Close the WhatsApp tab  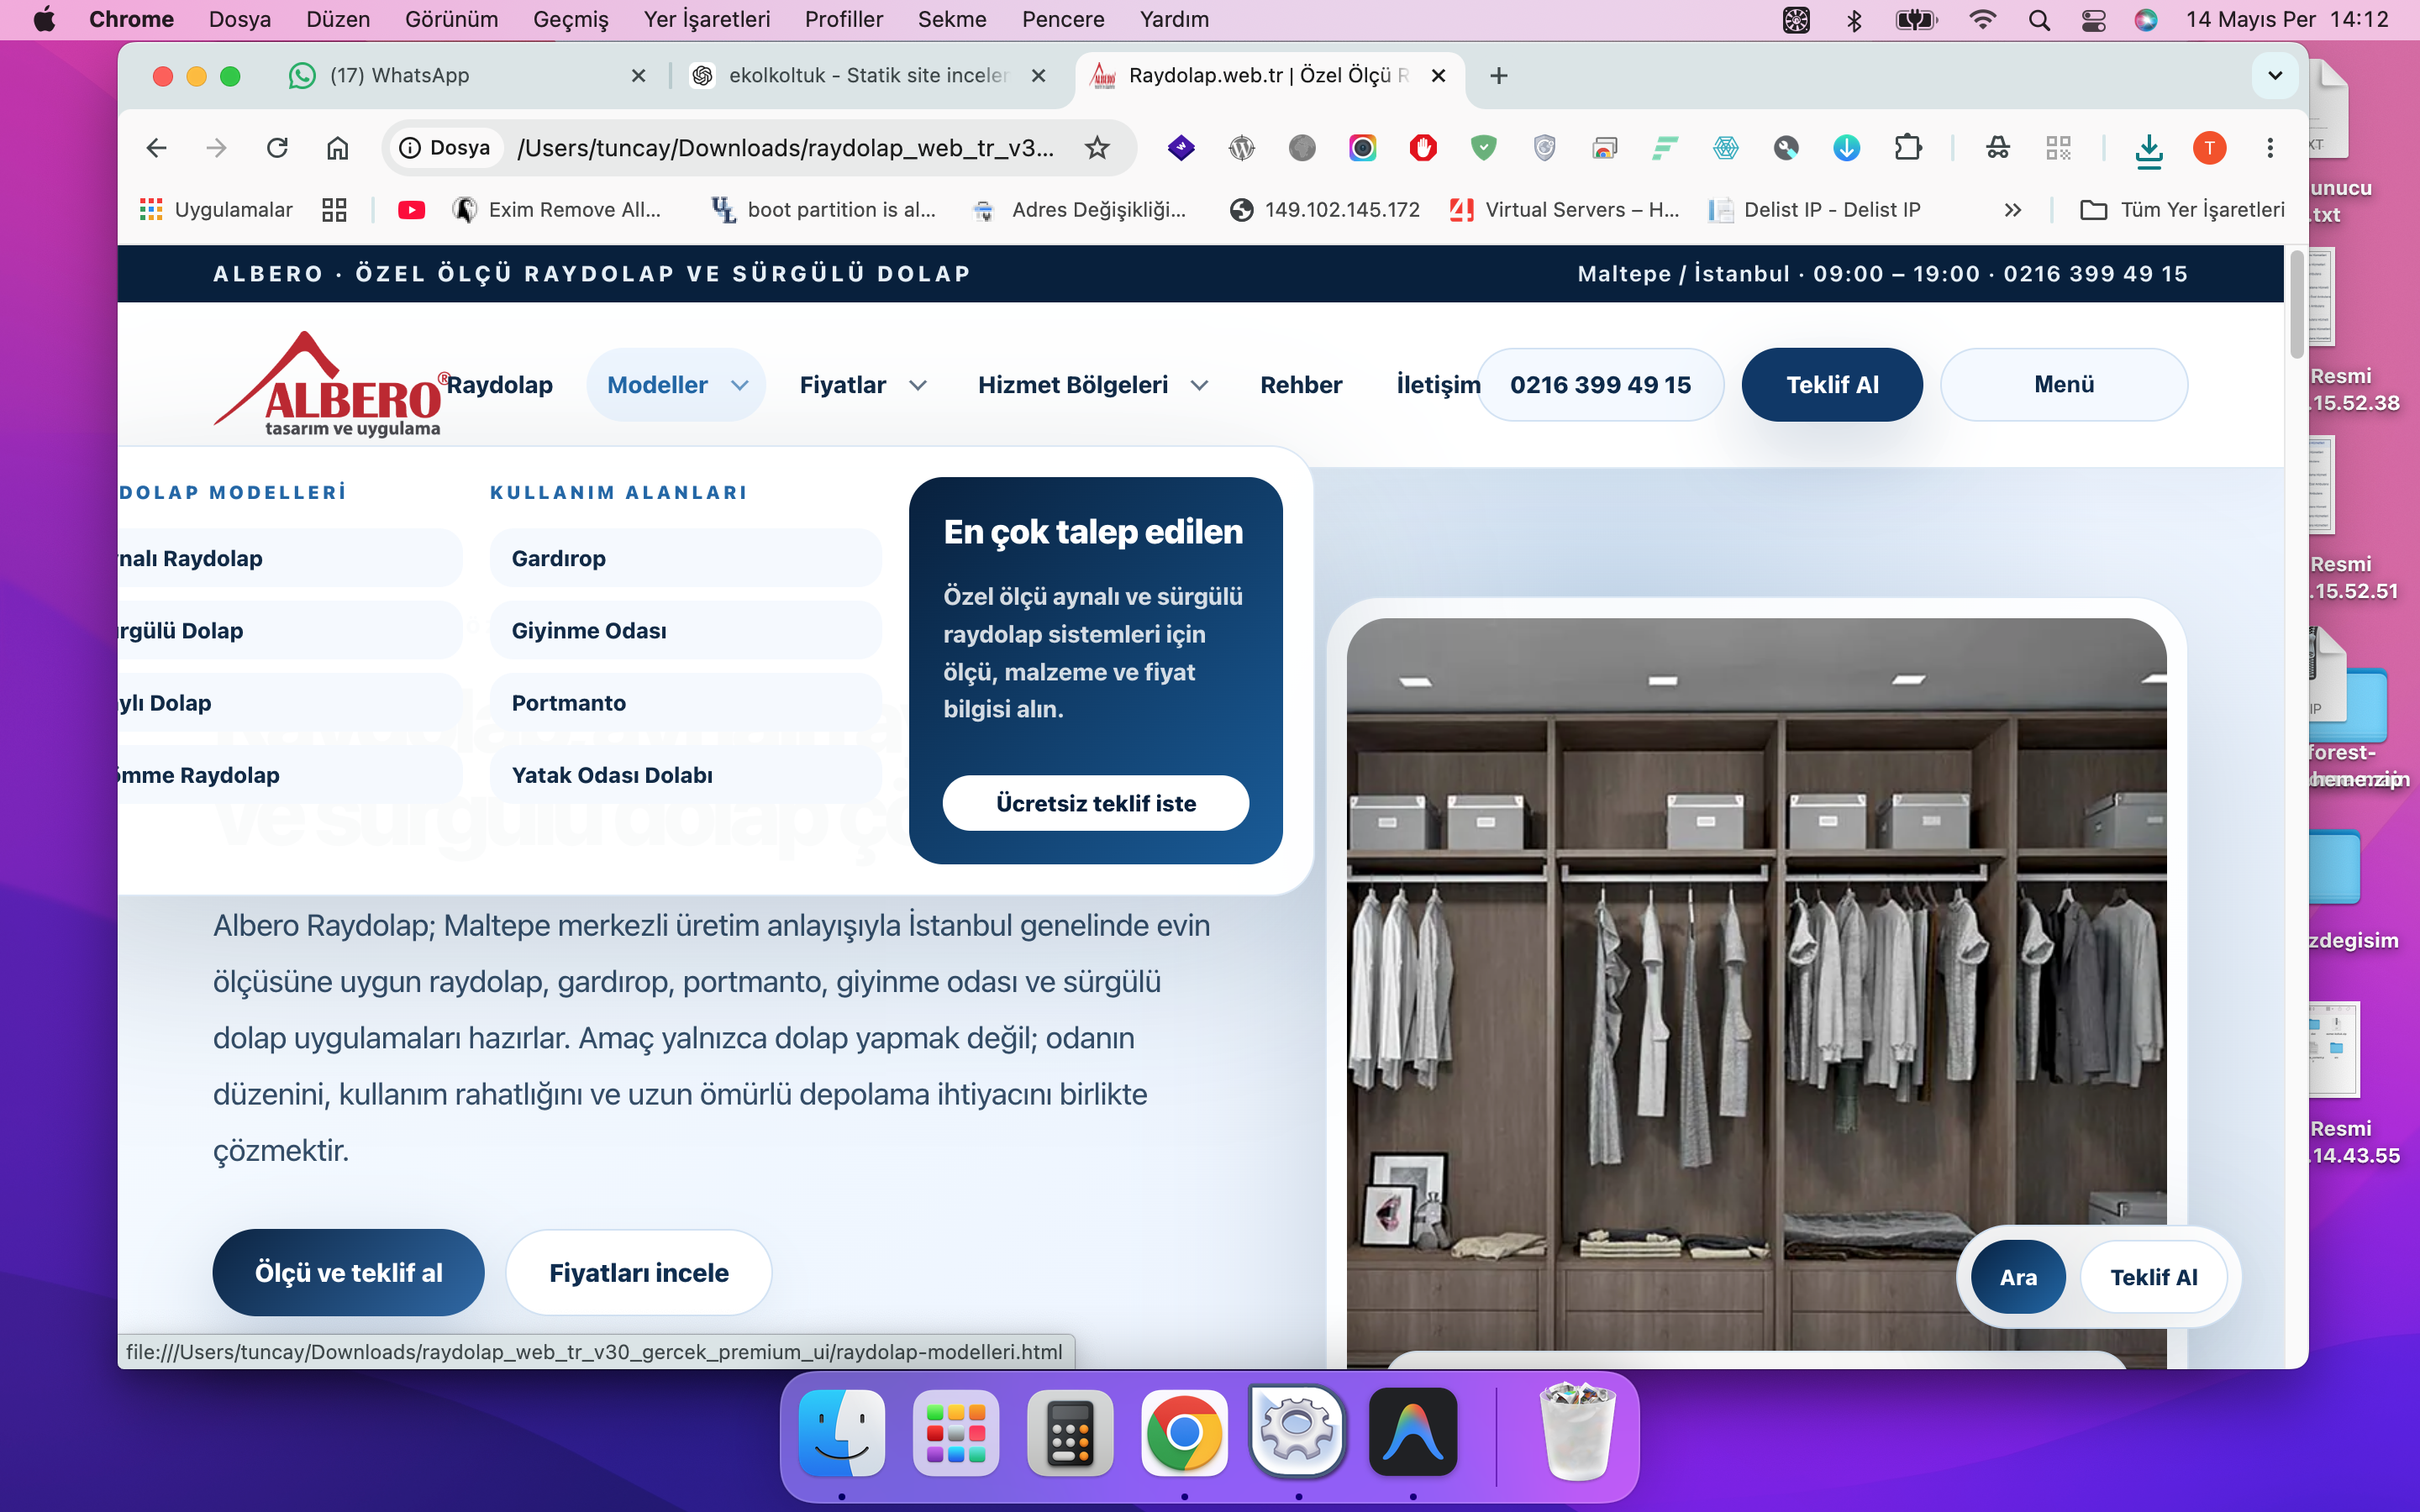[638, 76]
